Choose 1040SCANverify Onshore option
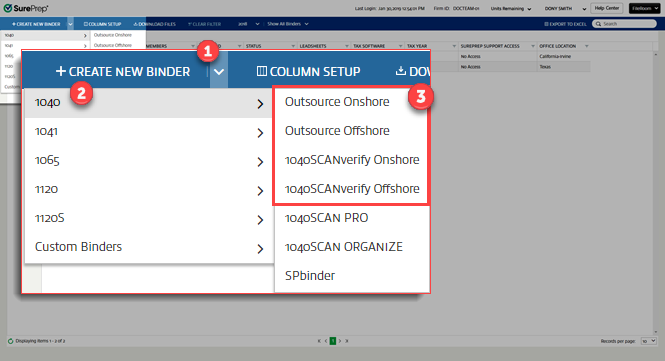 [352, 160]
